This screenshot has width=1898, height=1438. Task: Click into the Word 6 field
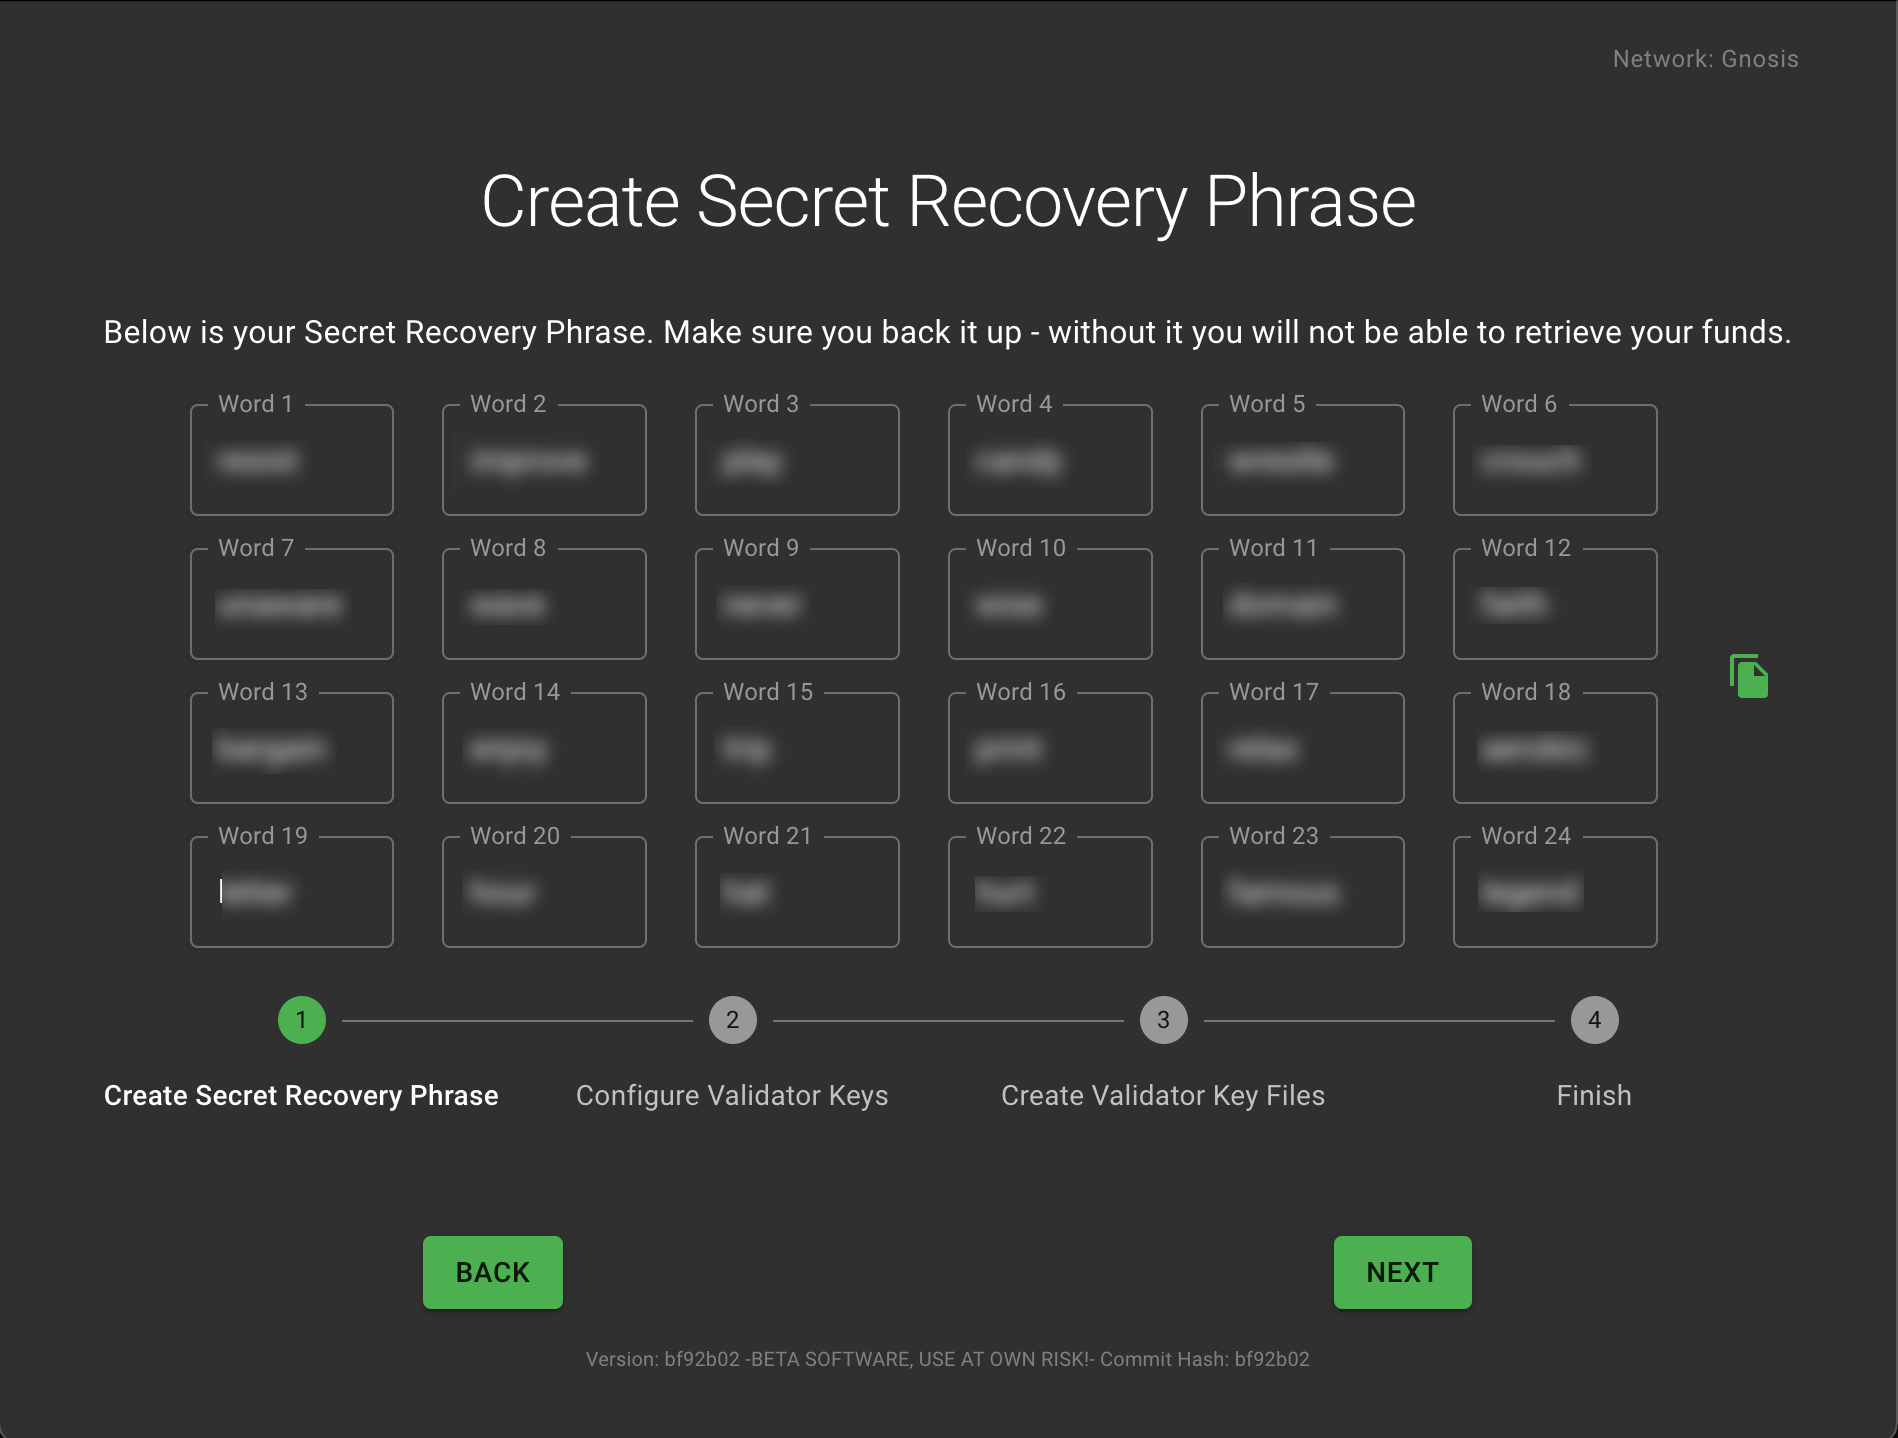1555,461
